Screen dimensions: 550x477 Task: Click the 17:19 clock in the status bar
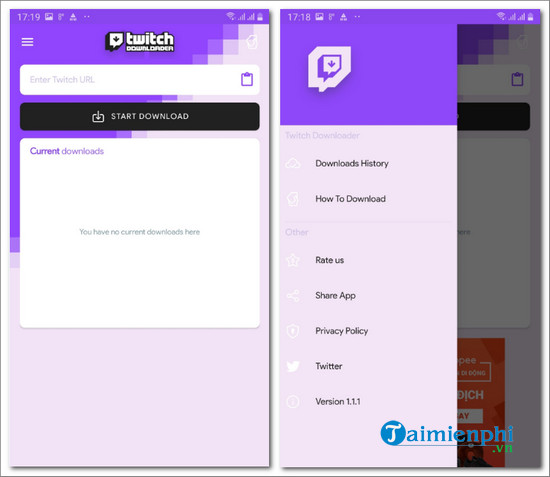point(29,17)
